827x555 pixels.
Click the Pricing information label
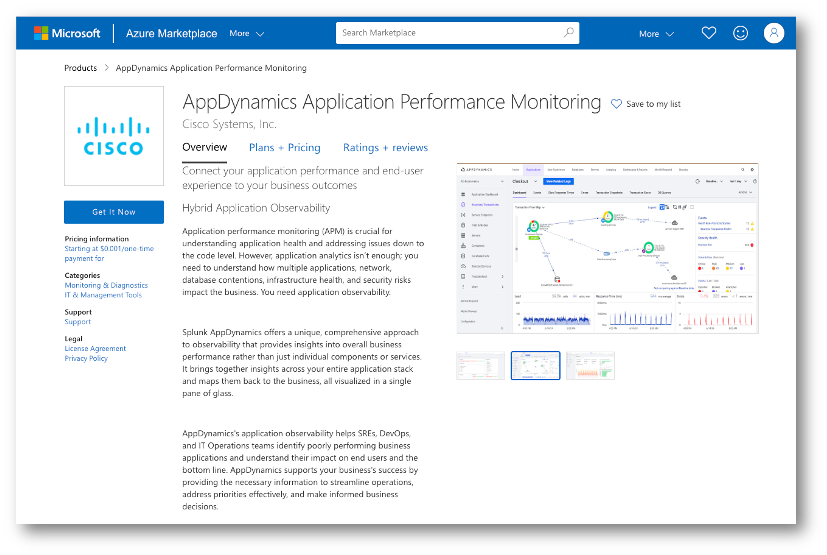click(97, 239)
